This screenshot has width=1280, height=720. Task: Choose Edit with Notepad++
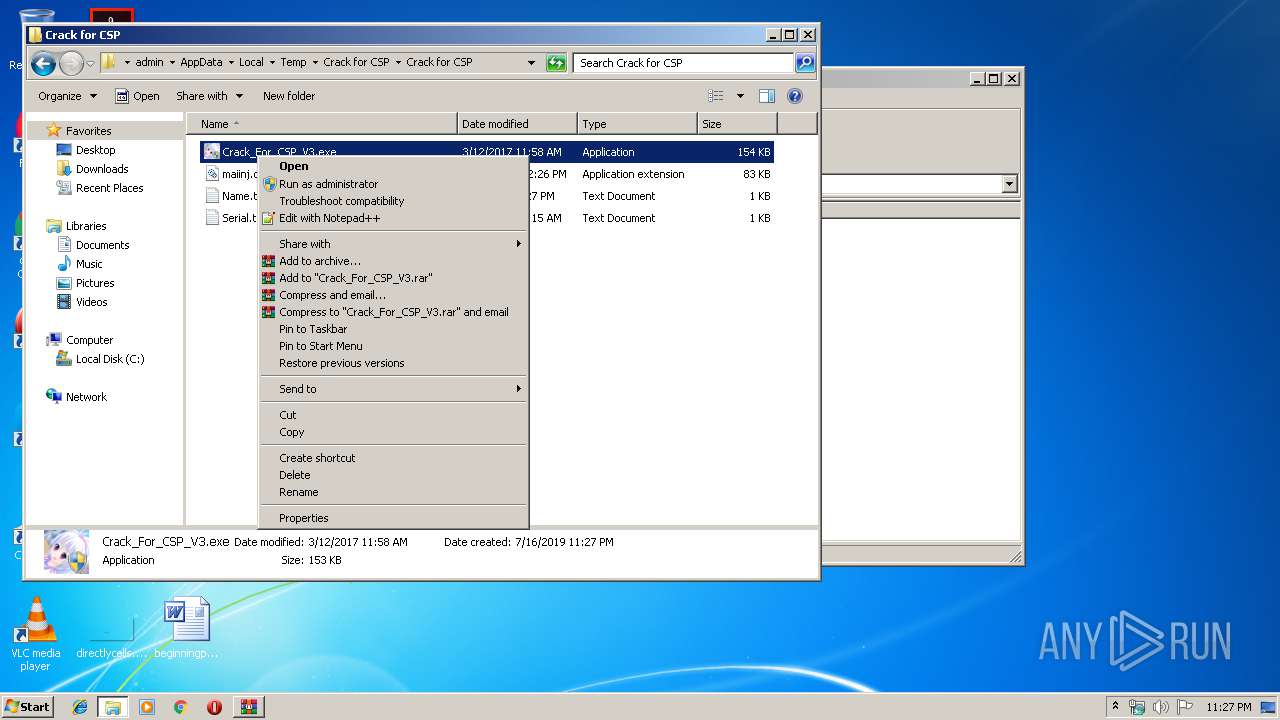(392, 218)
